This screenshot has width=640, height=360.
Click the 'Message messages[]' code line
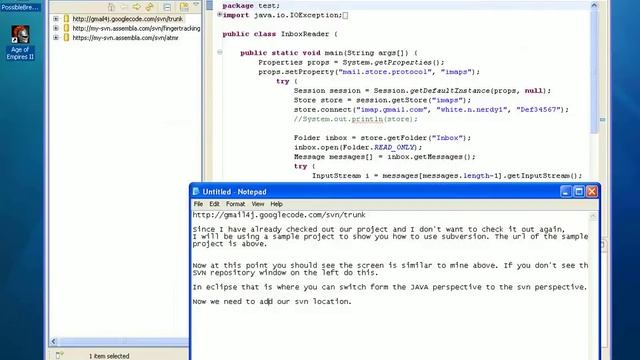coord(384,156)
